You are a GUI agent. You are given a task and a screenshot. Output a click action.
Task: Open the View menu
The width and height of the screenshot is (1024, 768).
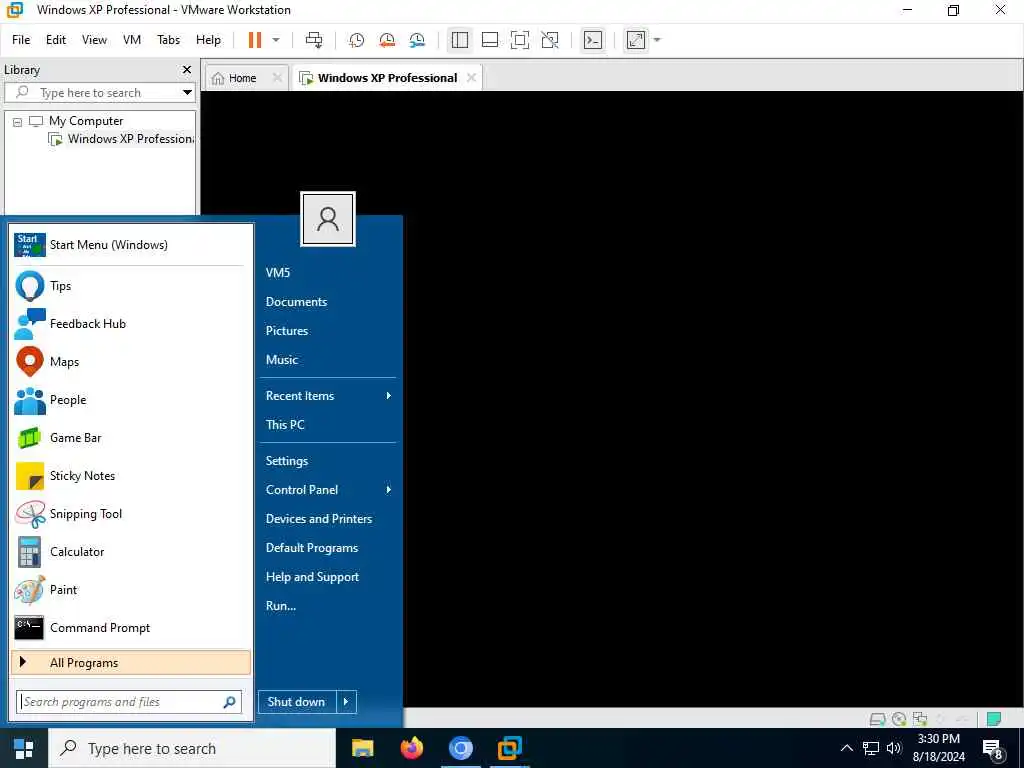pyautogui.click(x=94, y=40)
